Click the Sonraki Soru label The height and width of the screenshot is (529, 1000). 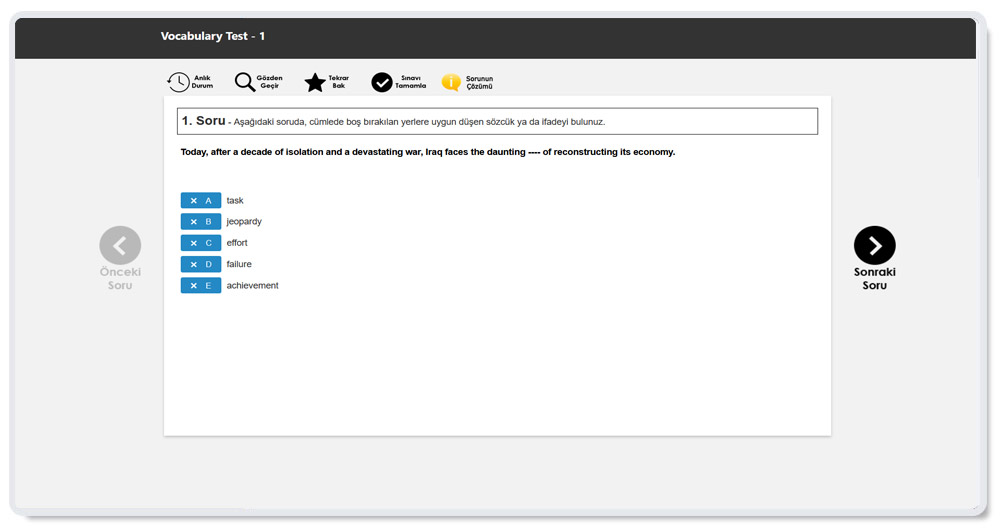tap(874, 278)
